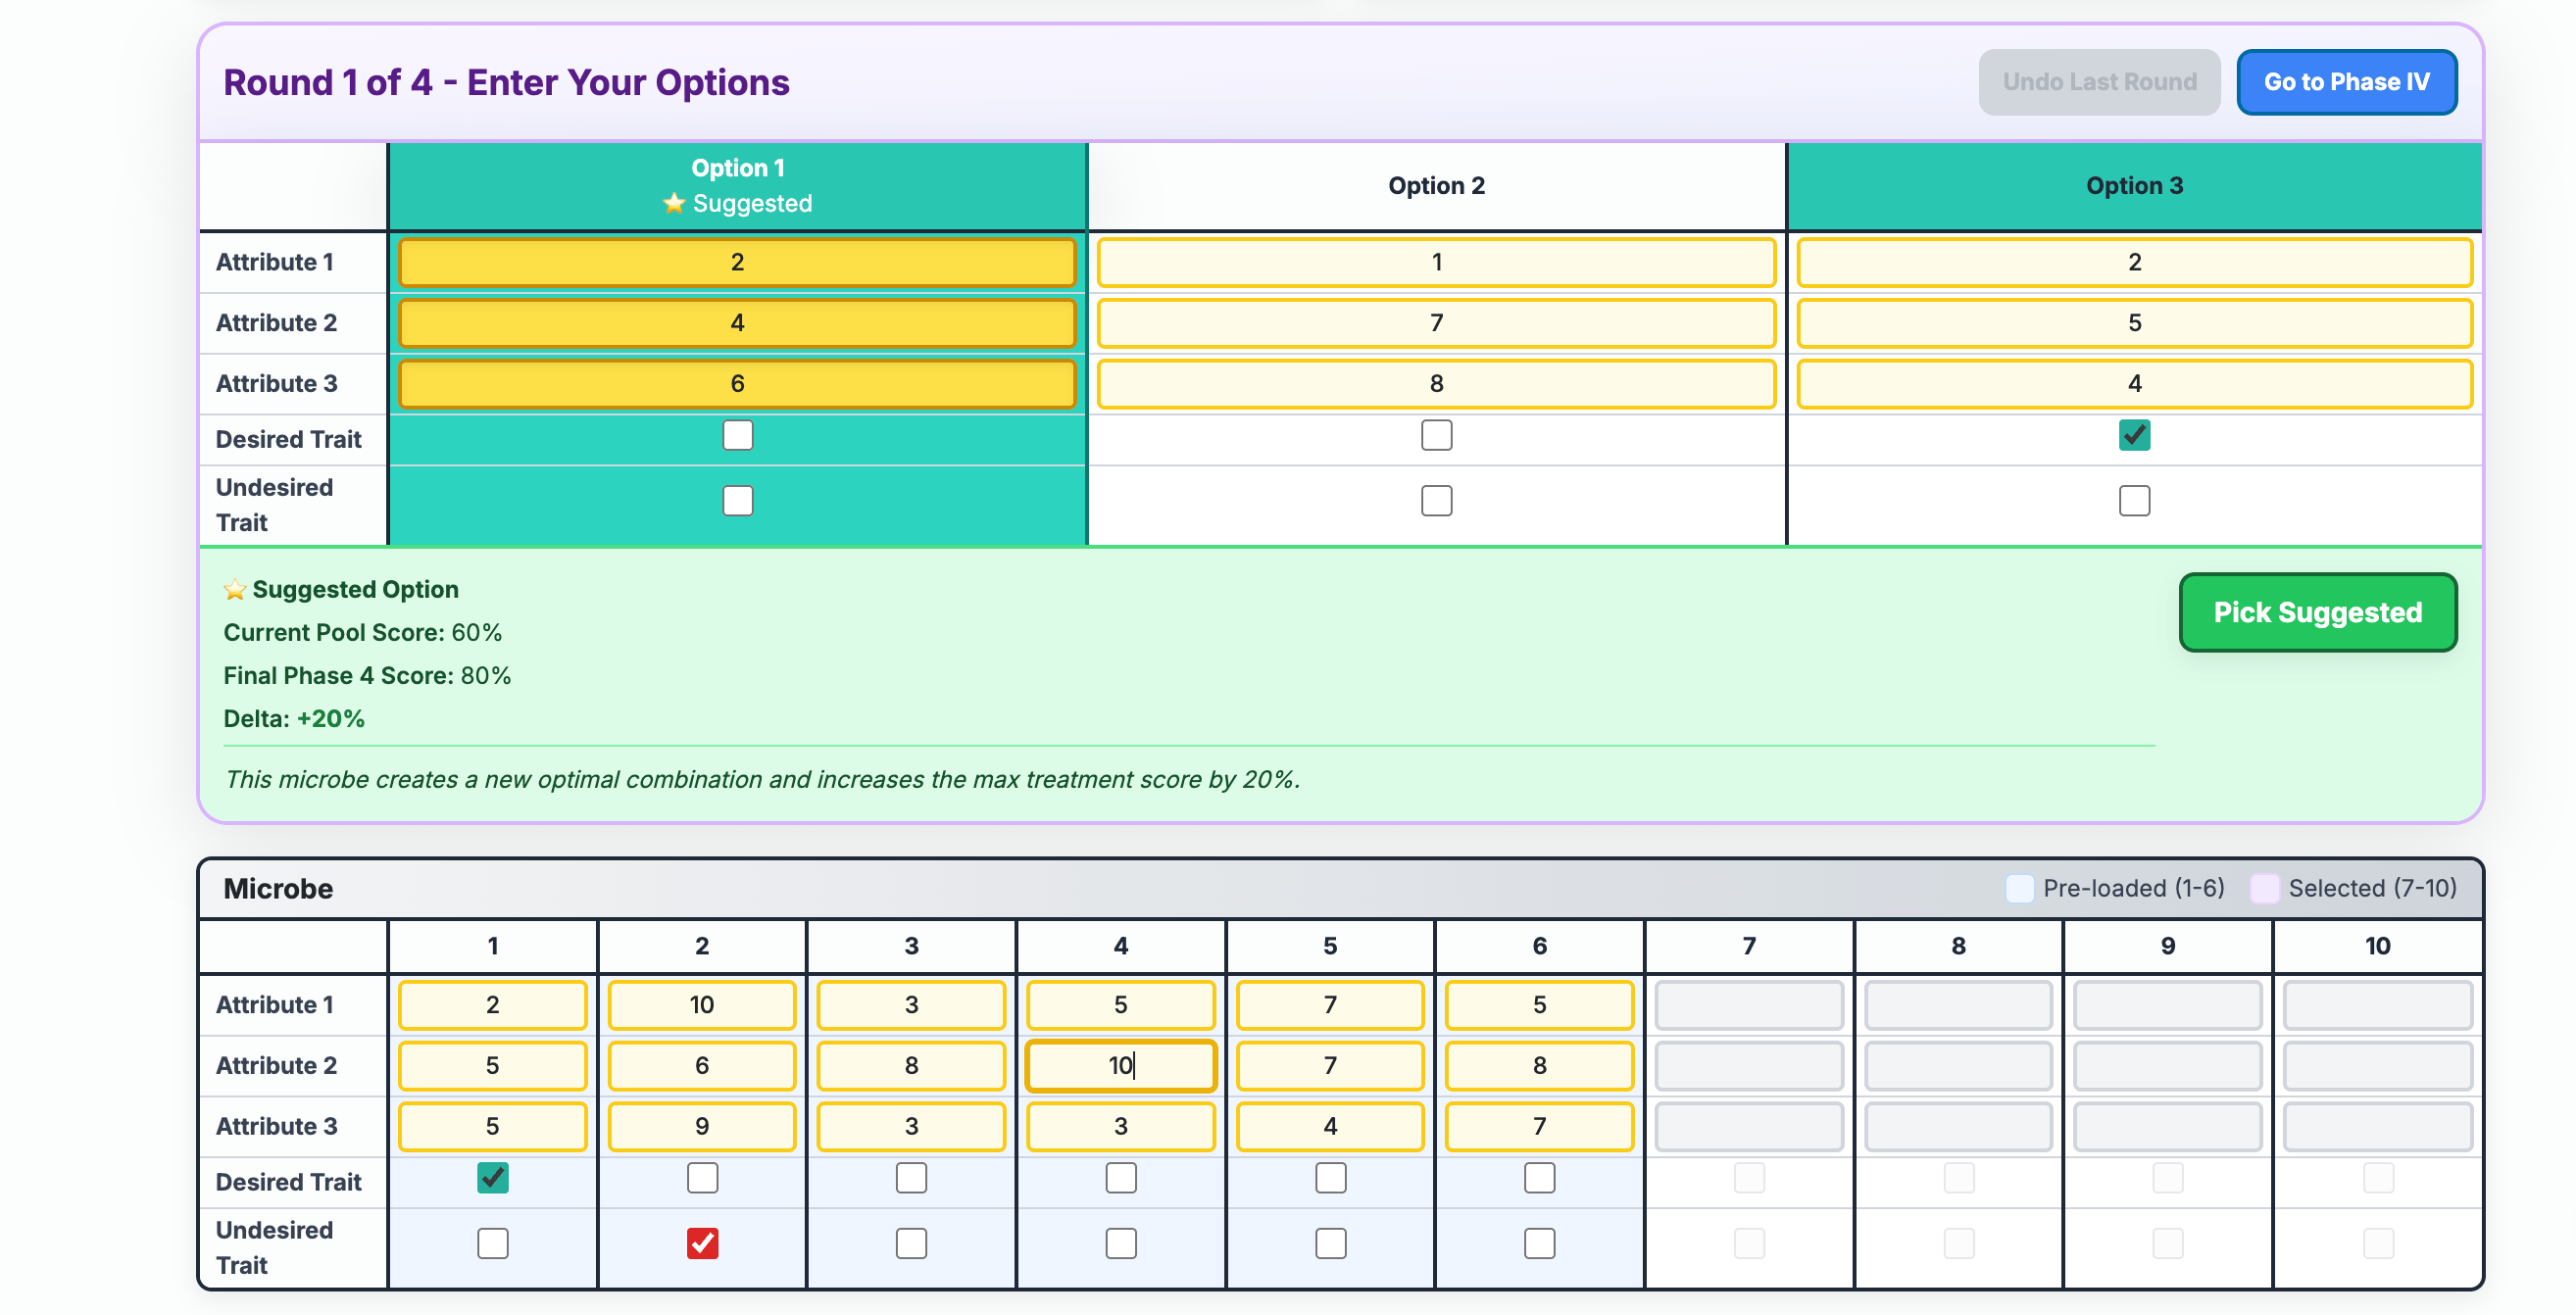Uncheck Undesired Trait for Microbe 2
Image resolution: width=2576 pixels, height=1315 pixels.
pos(702,1243)
